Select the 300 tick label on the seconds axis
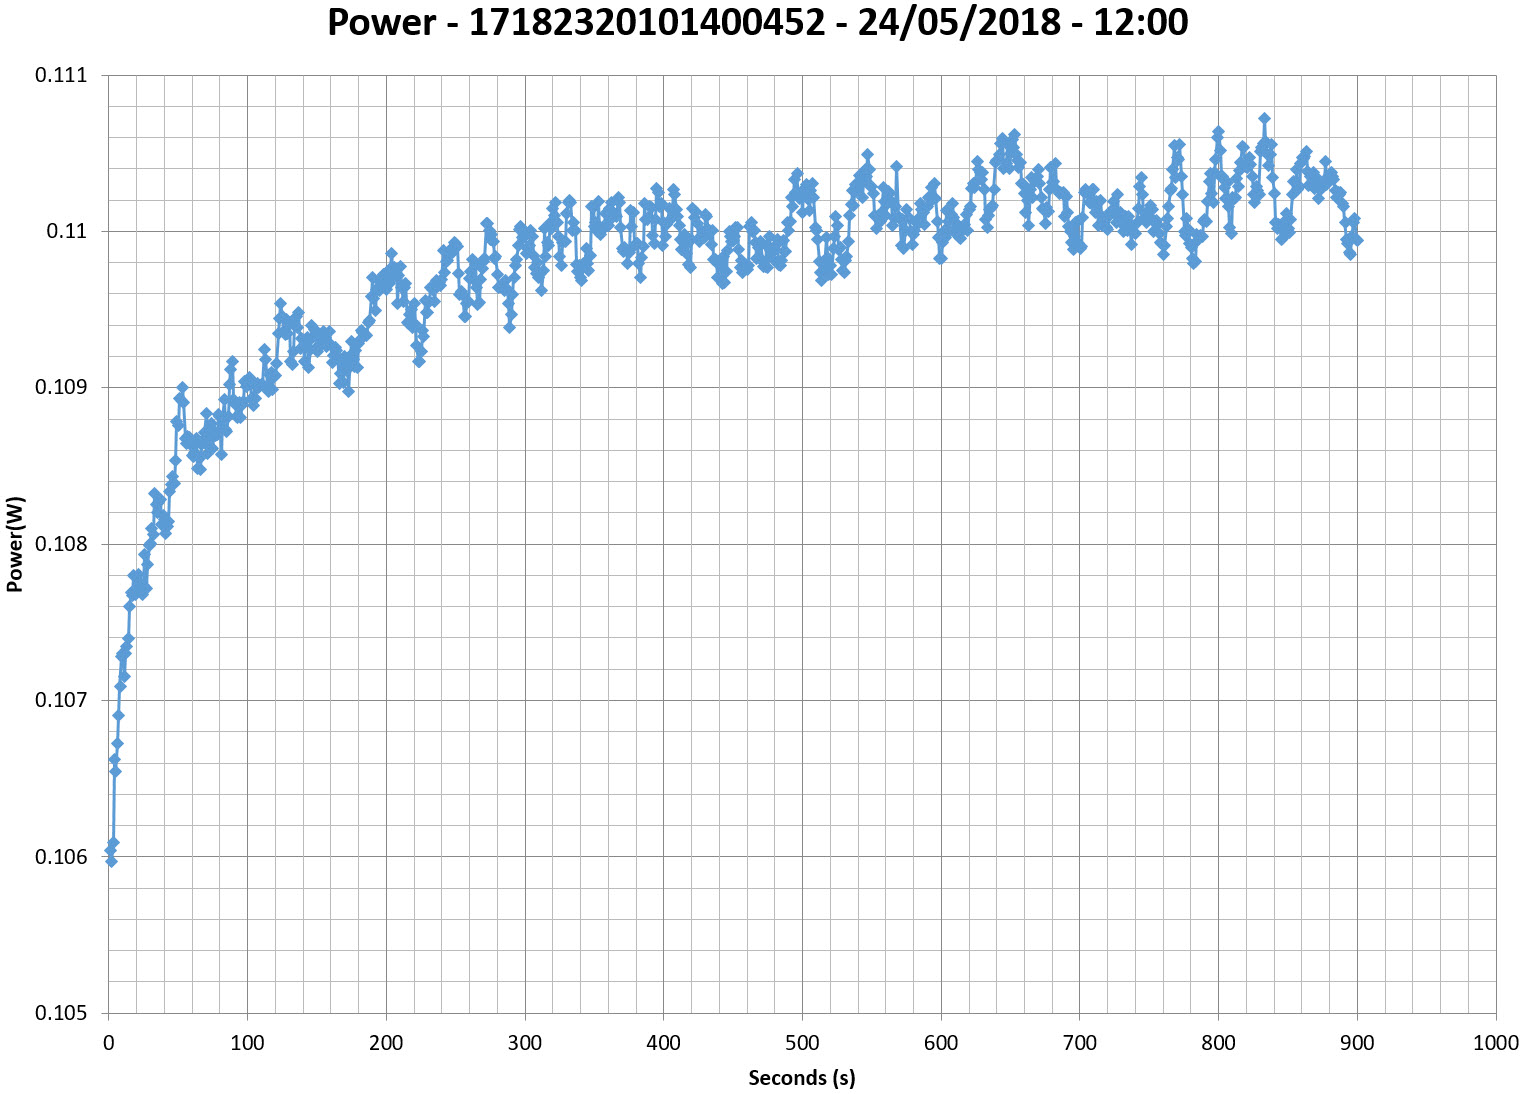1523x1094 pixels. 525,1043
